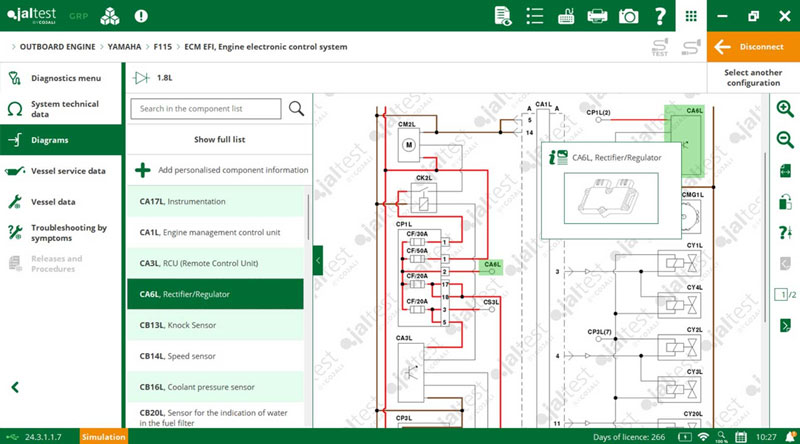Take a screenshot with the camera icon

coord(629,16)
